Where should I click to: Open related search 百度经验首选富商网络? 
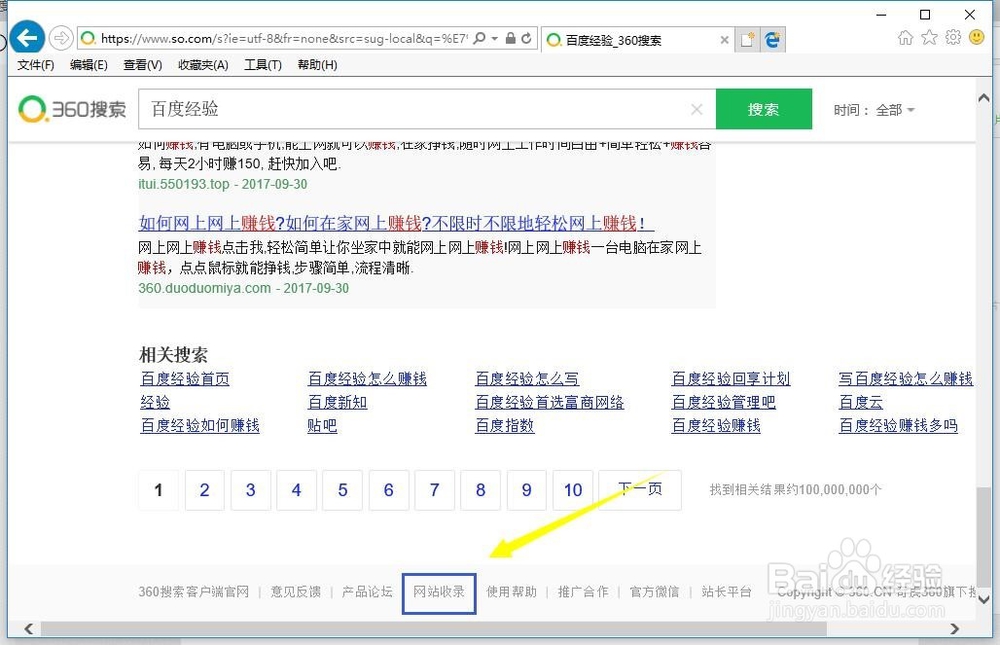[550, 403]
